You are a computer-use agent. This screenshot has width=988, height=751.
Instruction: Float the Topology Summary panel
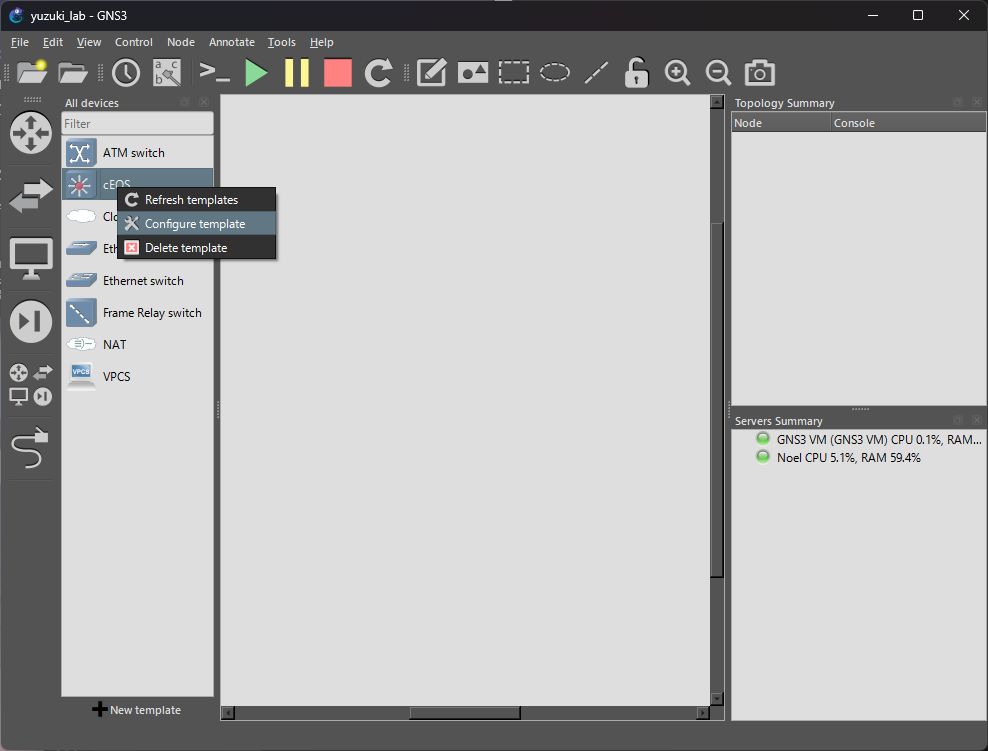(x=958, y=102)
